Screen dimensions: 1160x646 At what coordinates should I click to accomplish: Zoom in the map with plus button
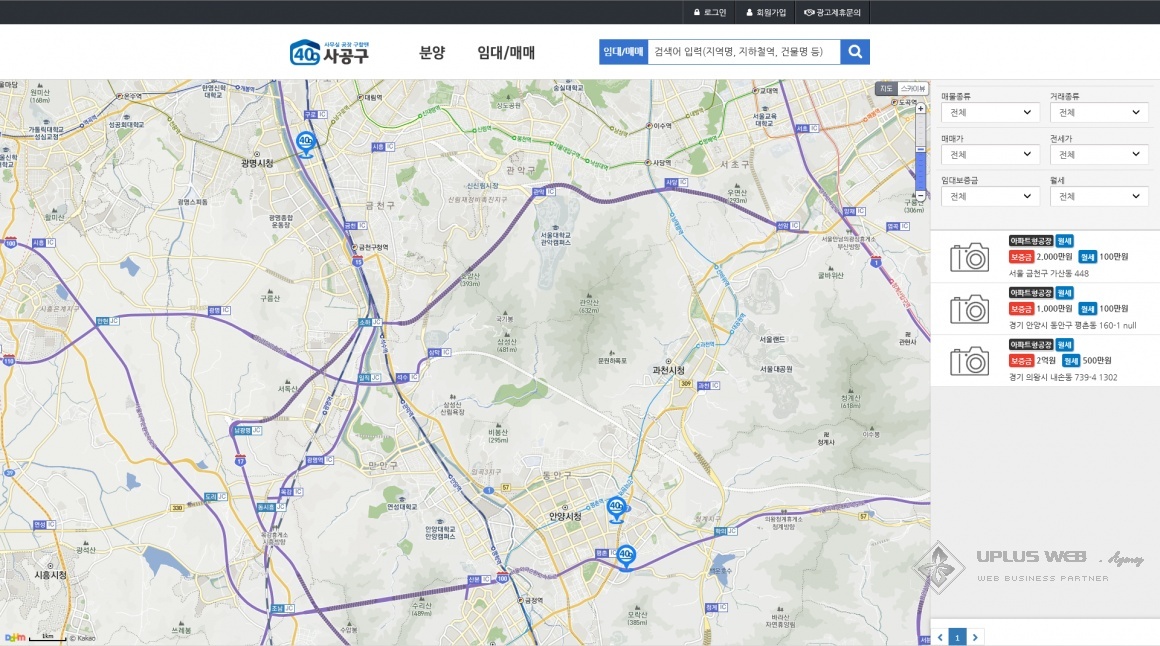[x=920, y=108]
